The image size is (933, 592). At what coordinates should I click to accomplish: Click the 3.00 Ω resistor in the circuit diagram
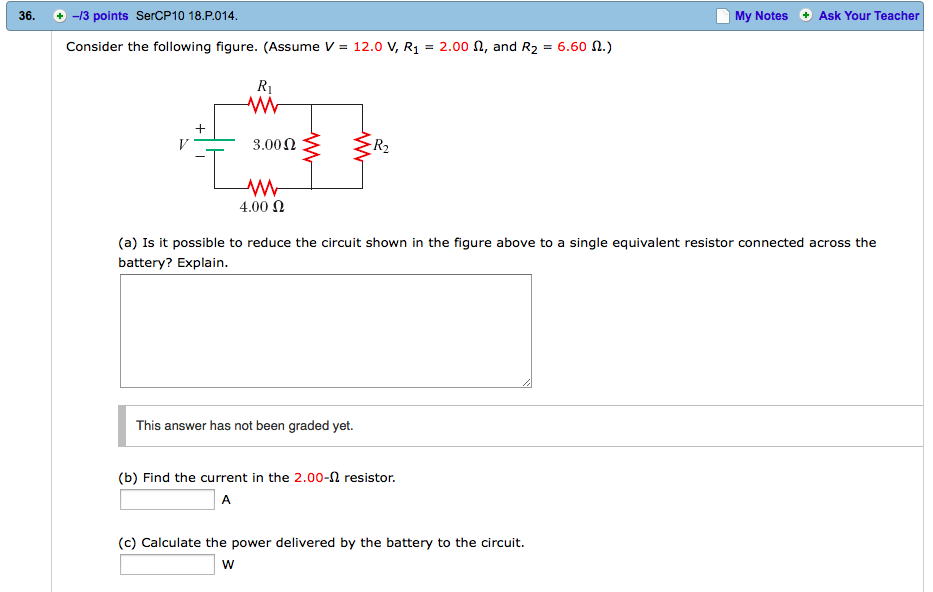coord(311,144)
